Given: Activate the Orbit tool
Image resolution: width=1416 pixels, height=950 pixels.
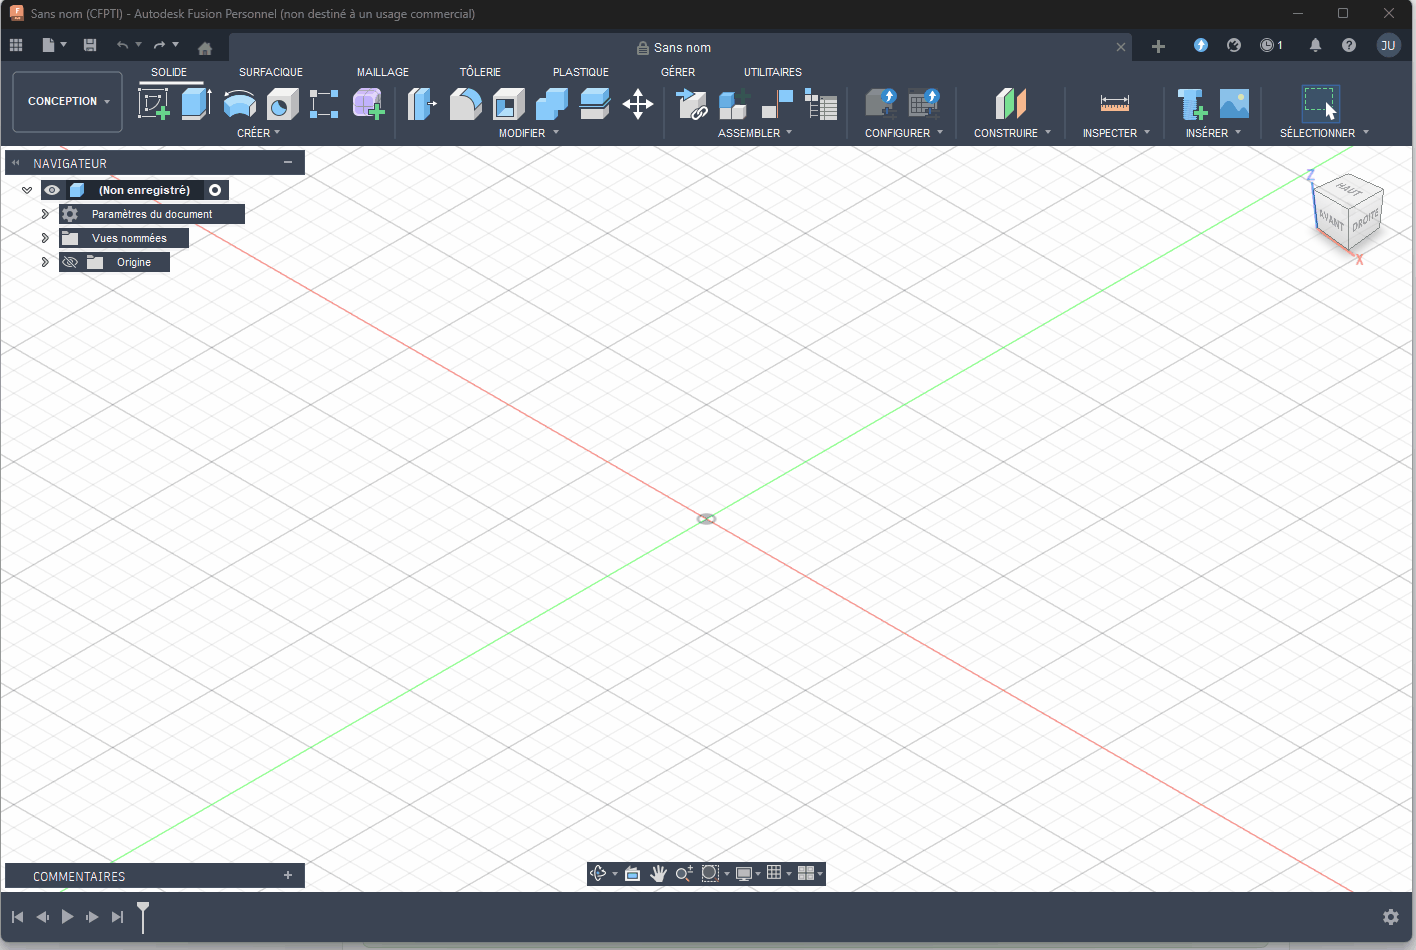Looking at the screenshot, I should tap(598, 873).
